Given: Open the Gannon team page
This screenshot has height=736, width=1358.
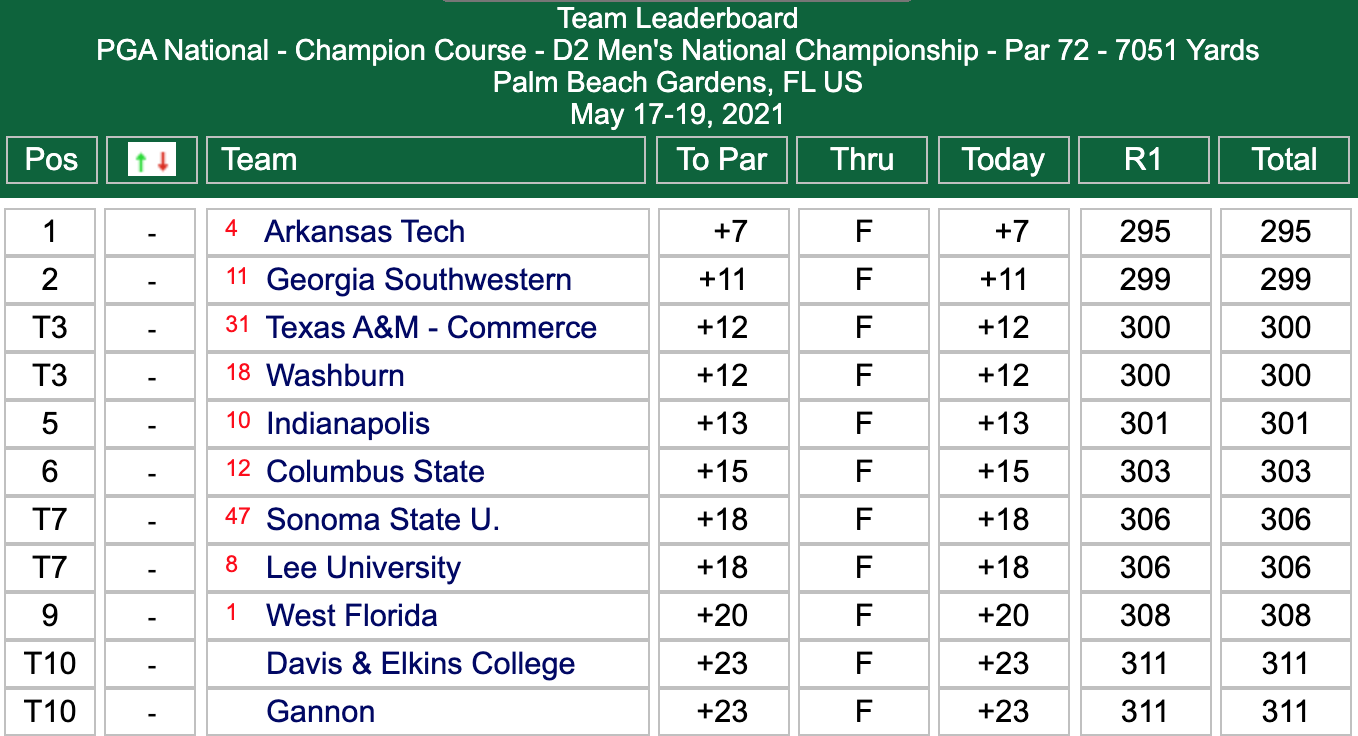Looking at the screenshot, I should [x=320, y=711].
